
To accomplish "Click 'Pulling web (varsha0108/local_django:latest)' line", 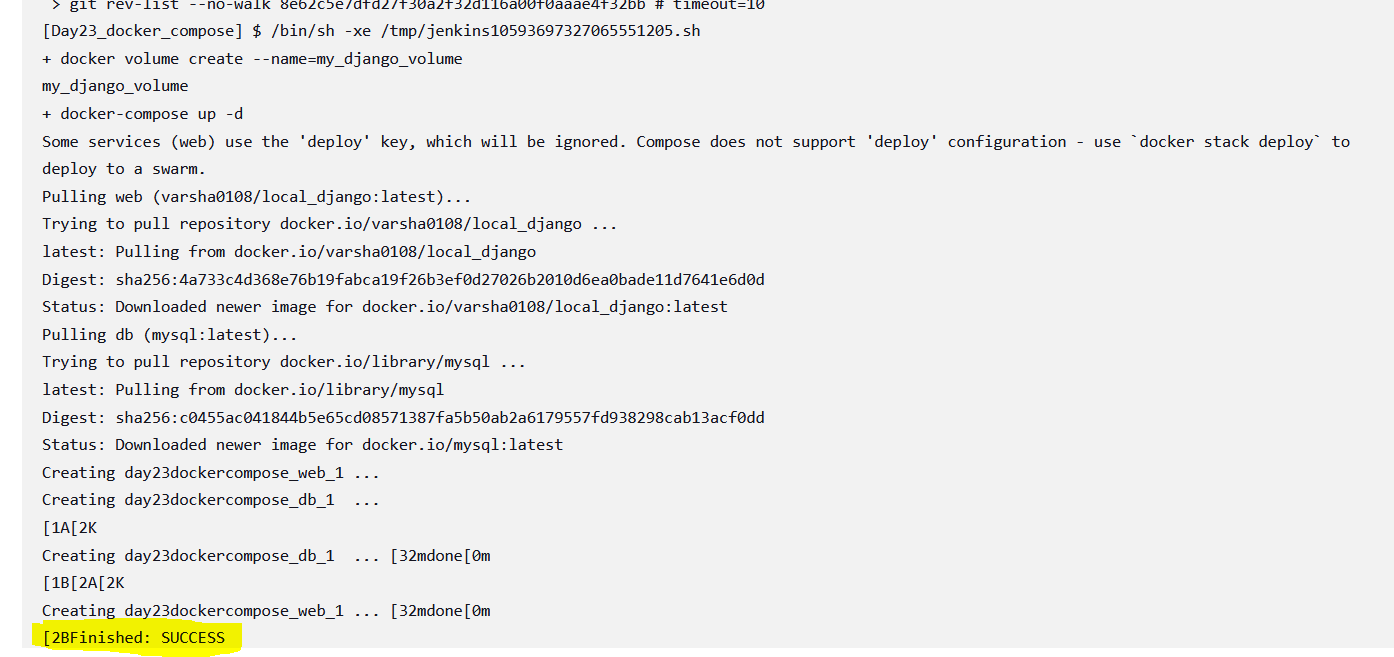I will pyautogui.click(x=257, y=197).
